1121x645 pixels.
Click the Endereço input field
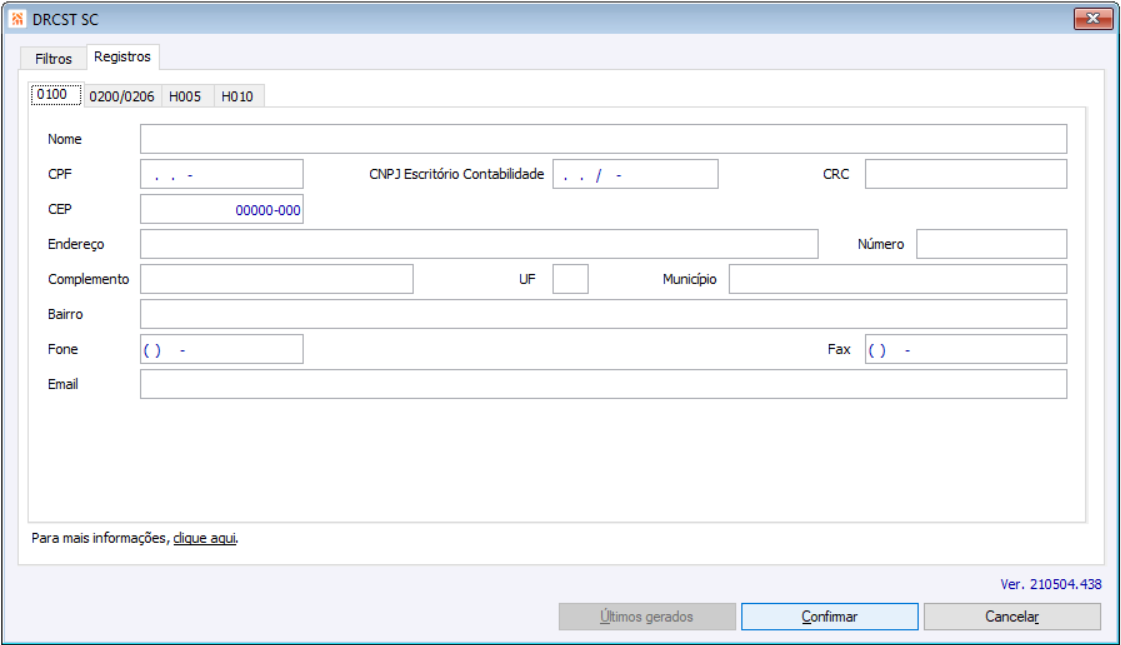click(479, 244)
